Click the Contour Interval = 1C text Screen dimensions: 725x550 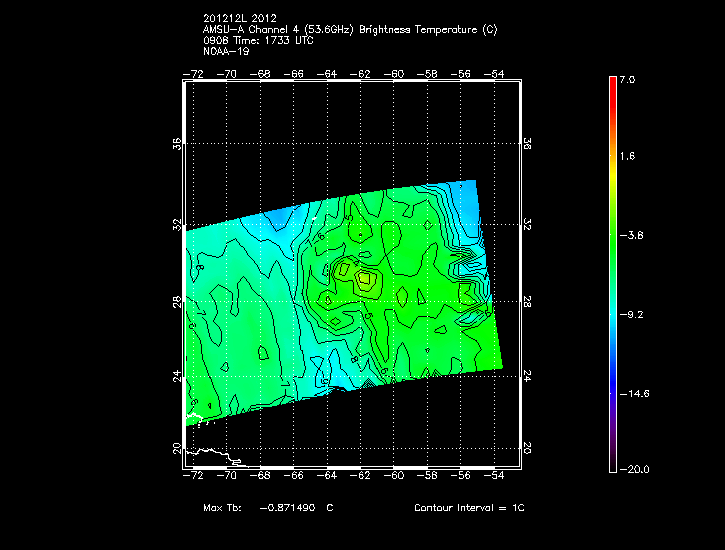469,508
